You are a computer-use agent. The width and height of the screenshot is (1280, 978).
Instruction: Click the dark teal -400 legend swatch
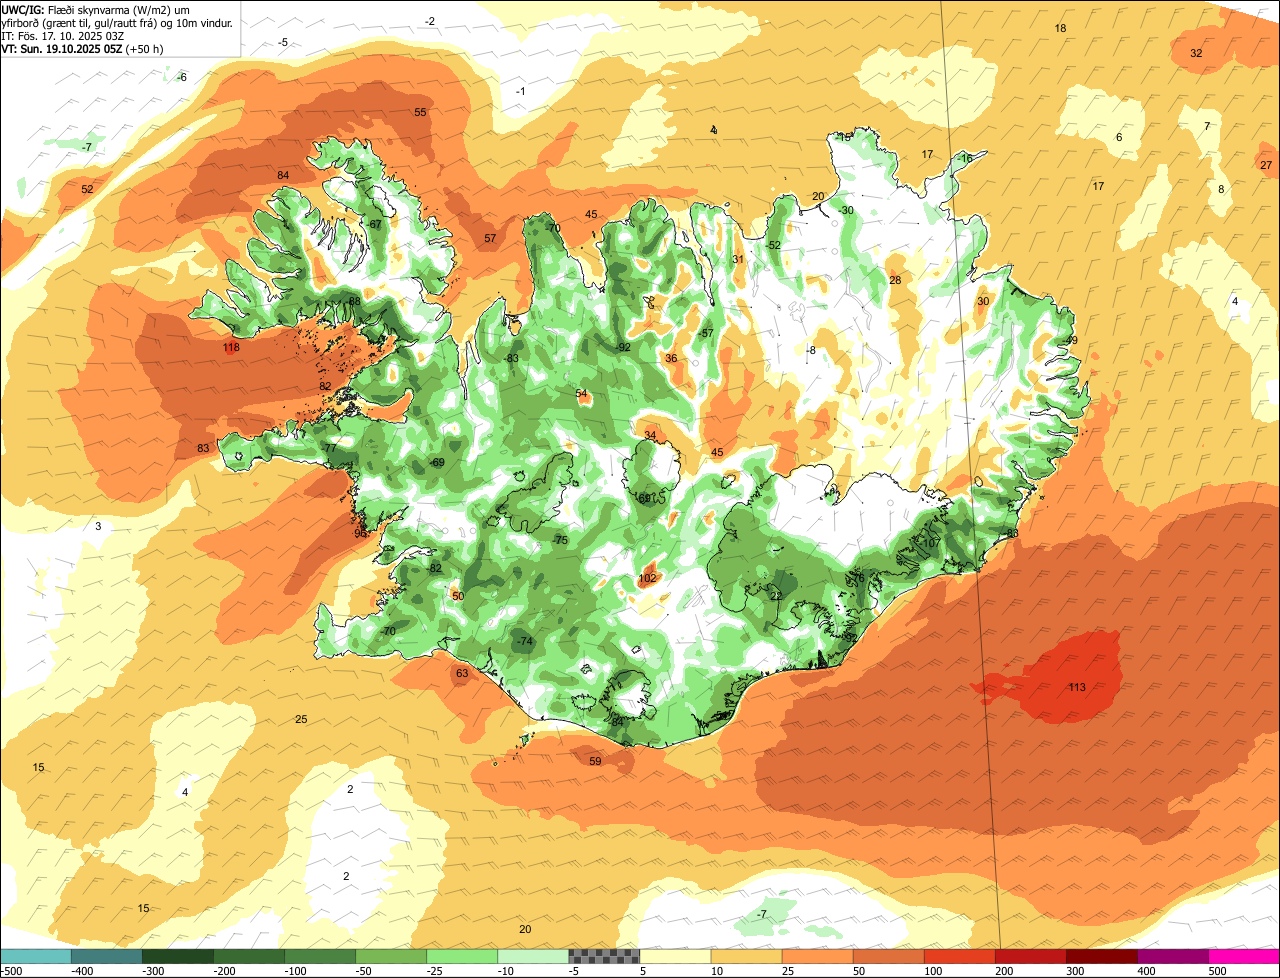coord(107,956)
